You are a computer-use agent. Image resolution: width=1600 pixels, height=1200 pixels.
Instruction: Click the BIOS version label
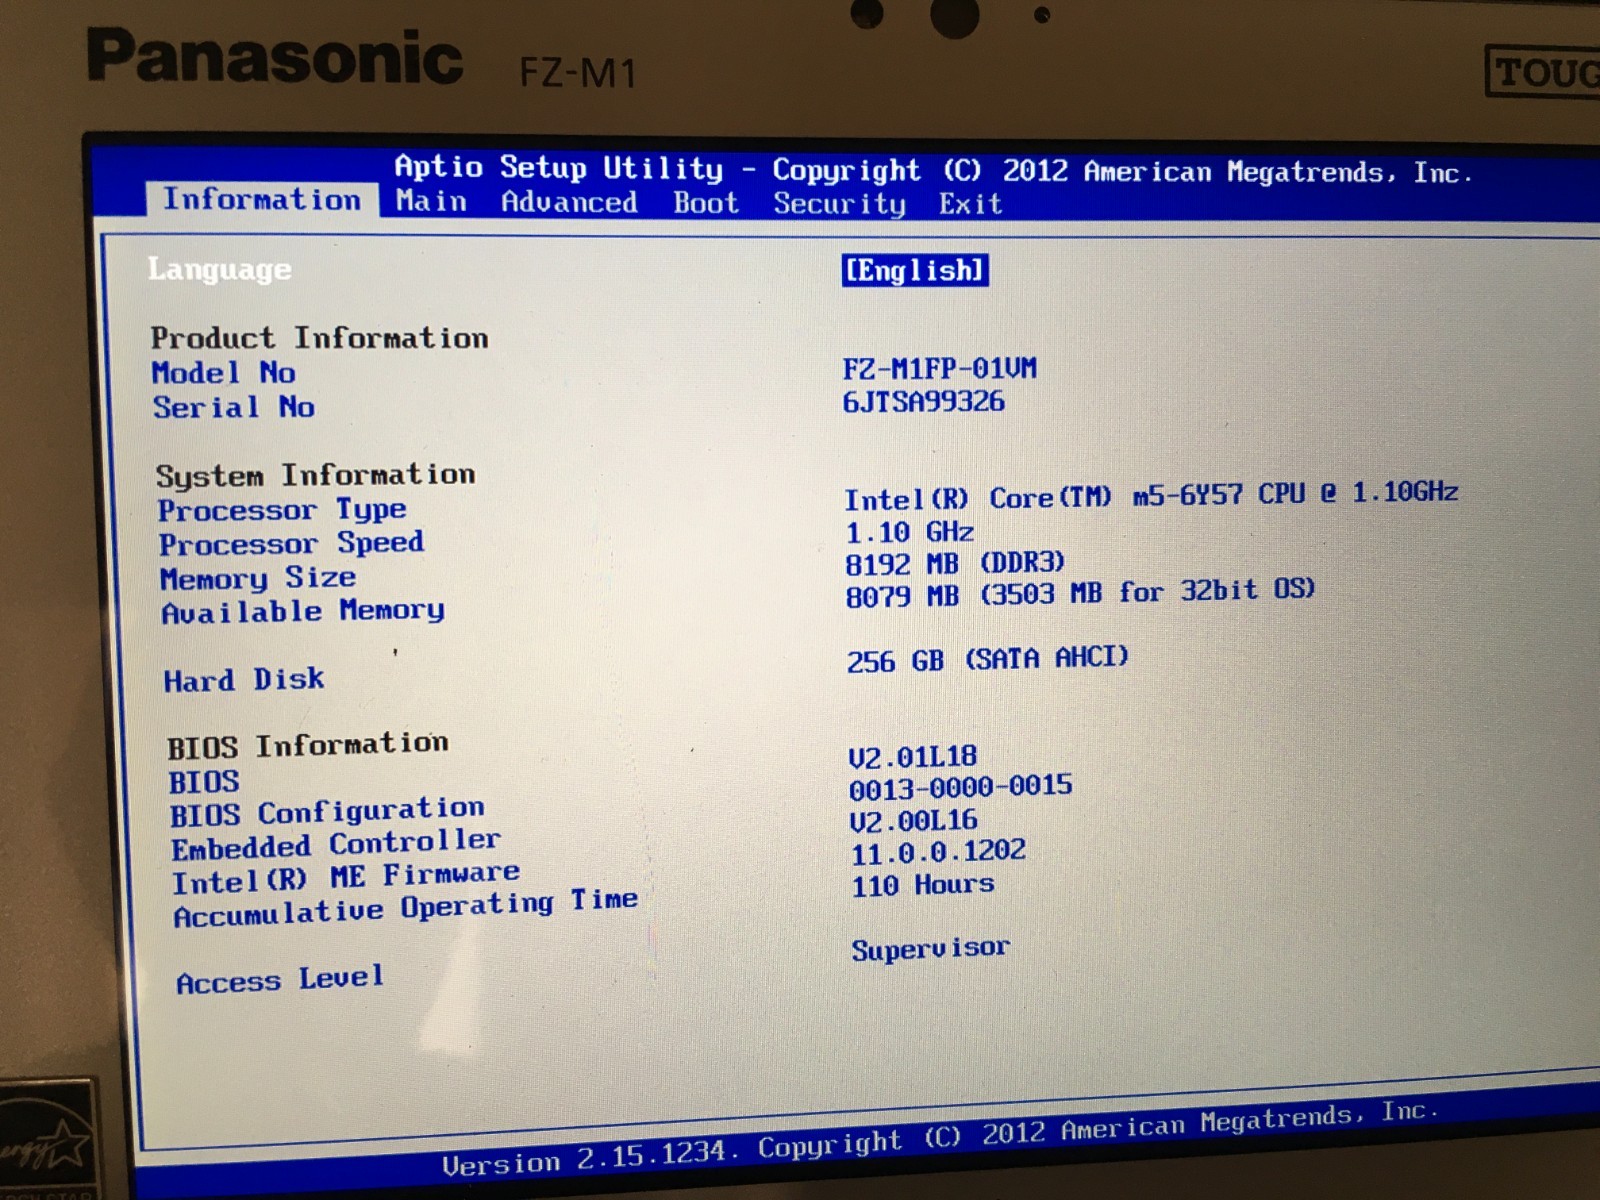tap(204, 782)
